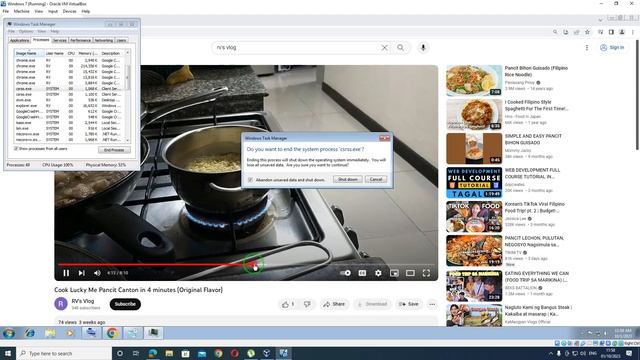Click Shut down in confirmation dialog
Screen dimensions: 640x360
pyautogui.click(x=347, y=180)
